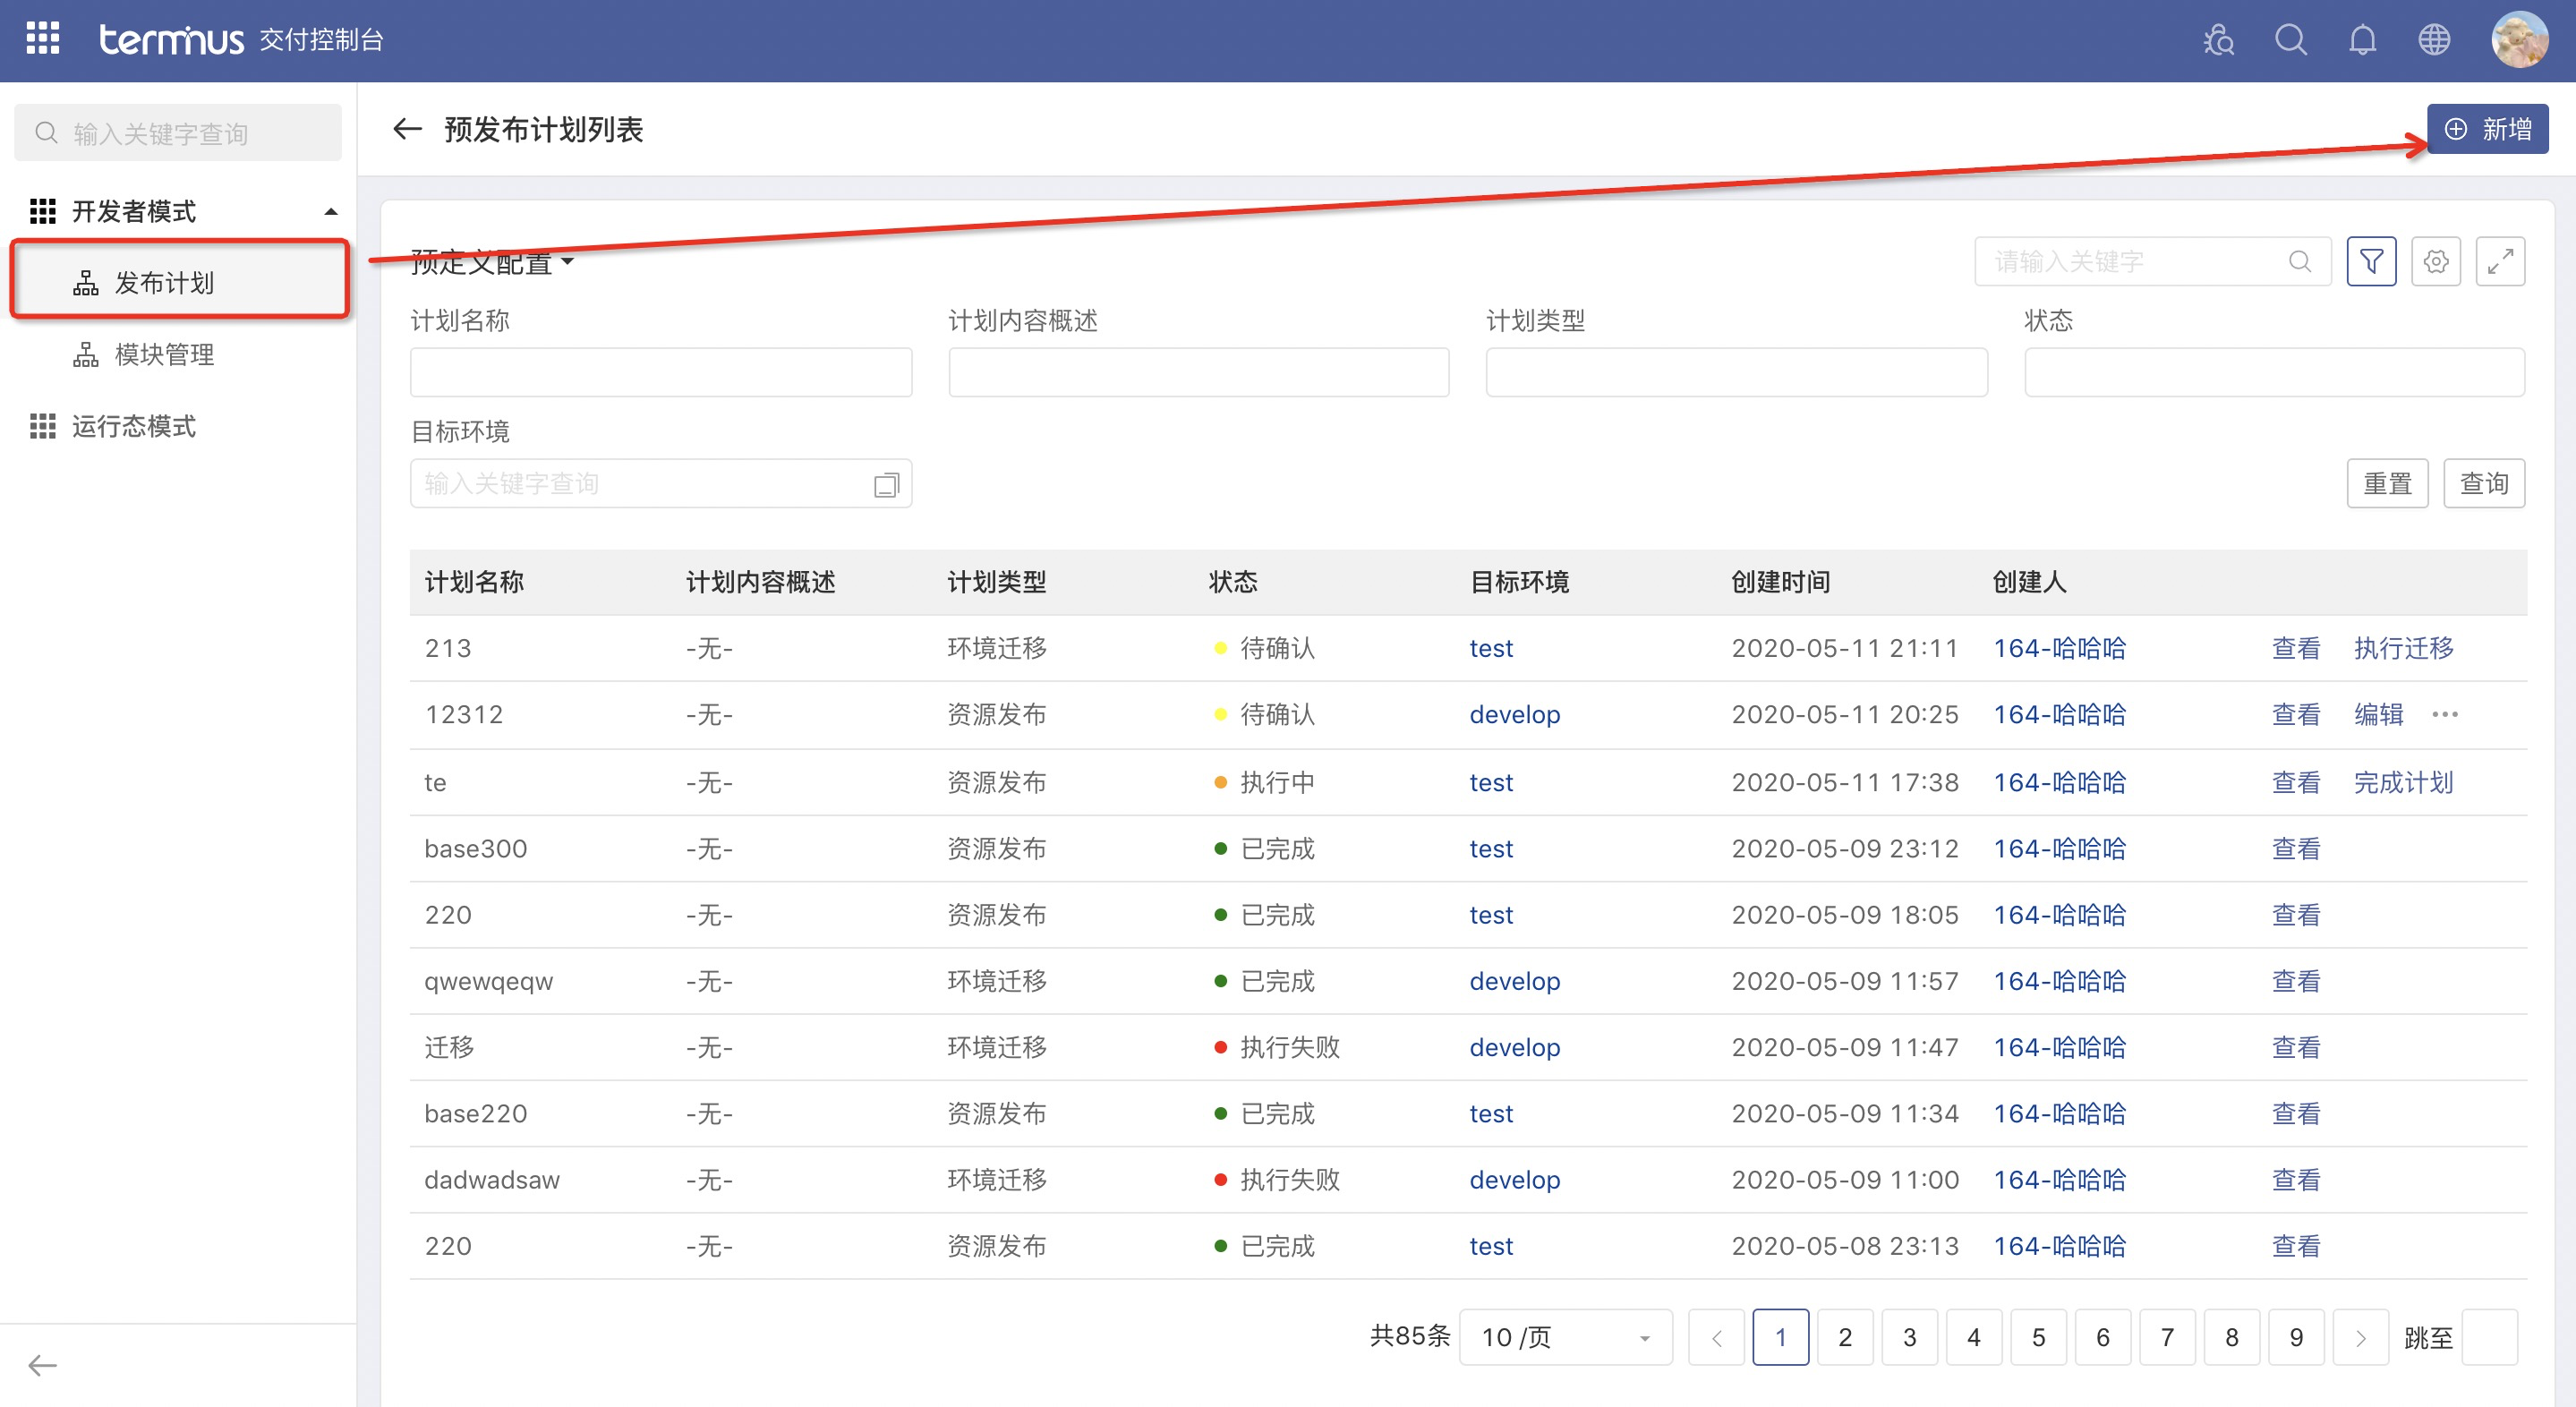
Task: Click 编辑 for plan 12312
Action: (2378, 714)
